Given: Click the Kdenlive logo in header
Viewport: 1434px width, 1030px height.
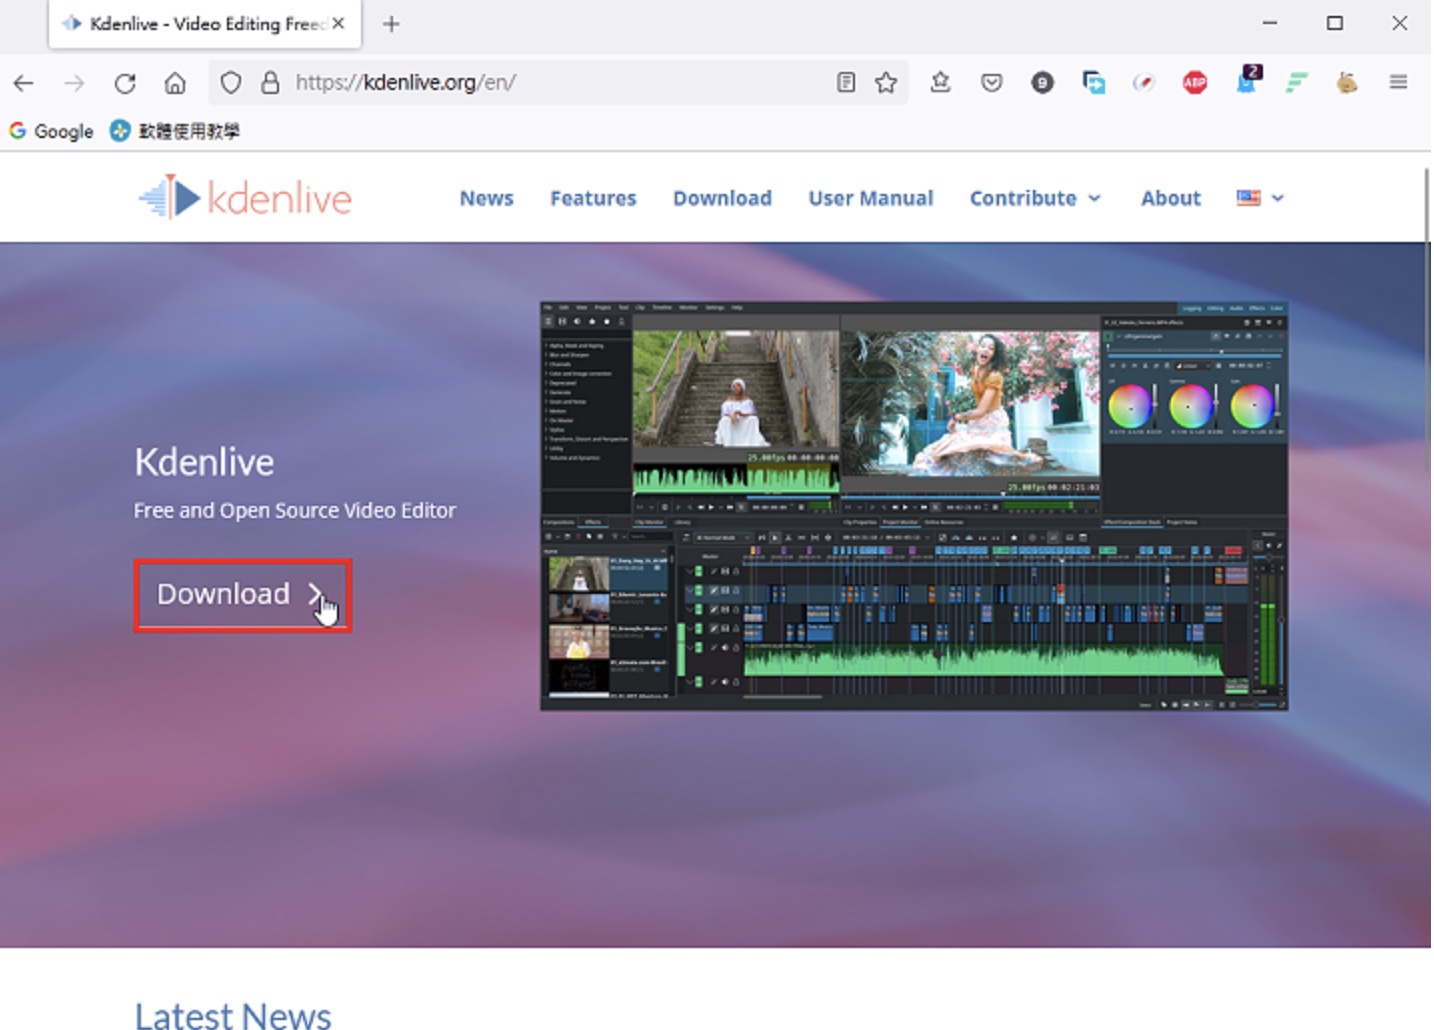Looking at the screenshot, I should [x=246, y=198].
